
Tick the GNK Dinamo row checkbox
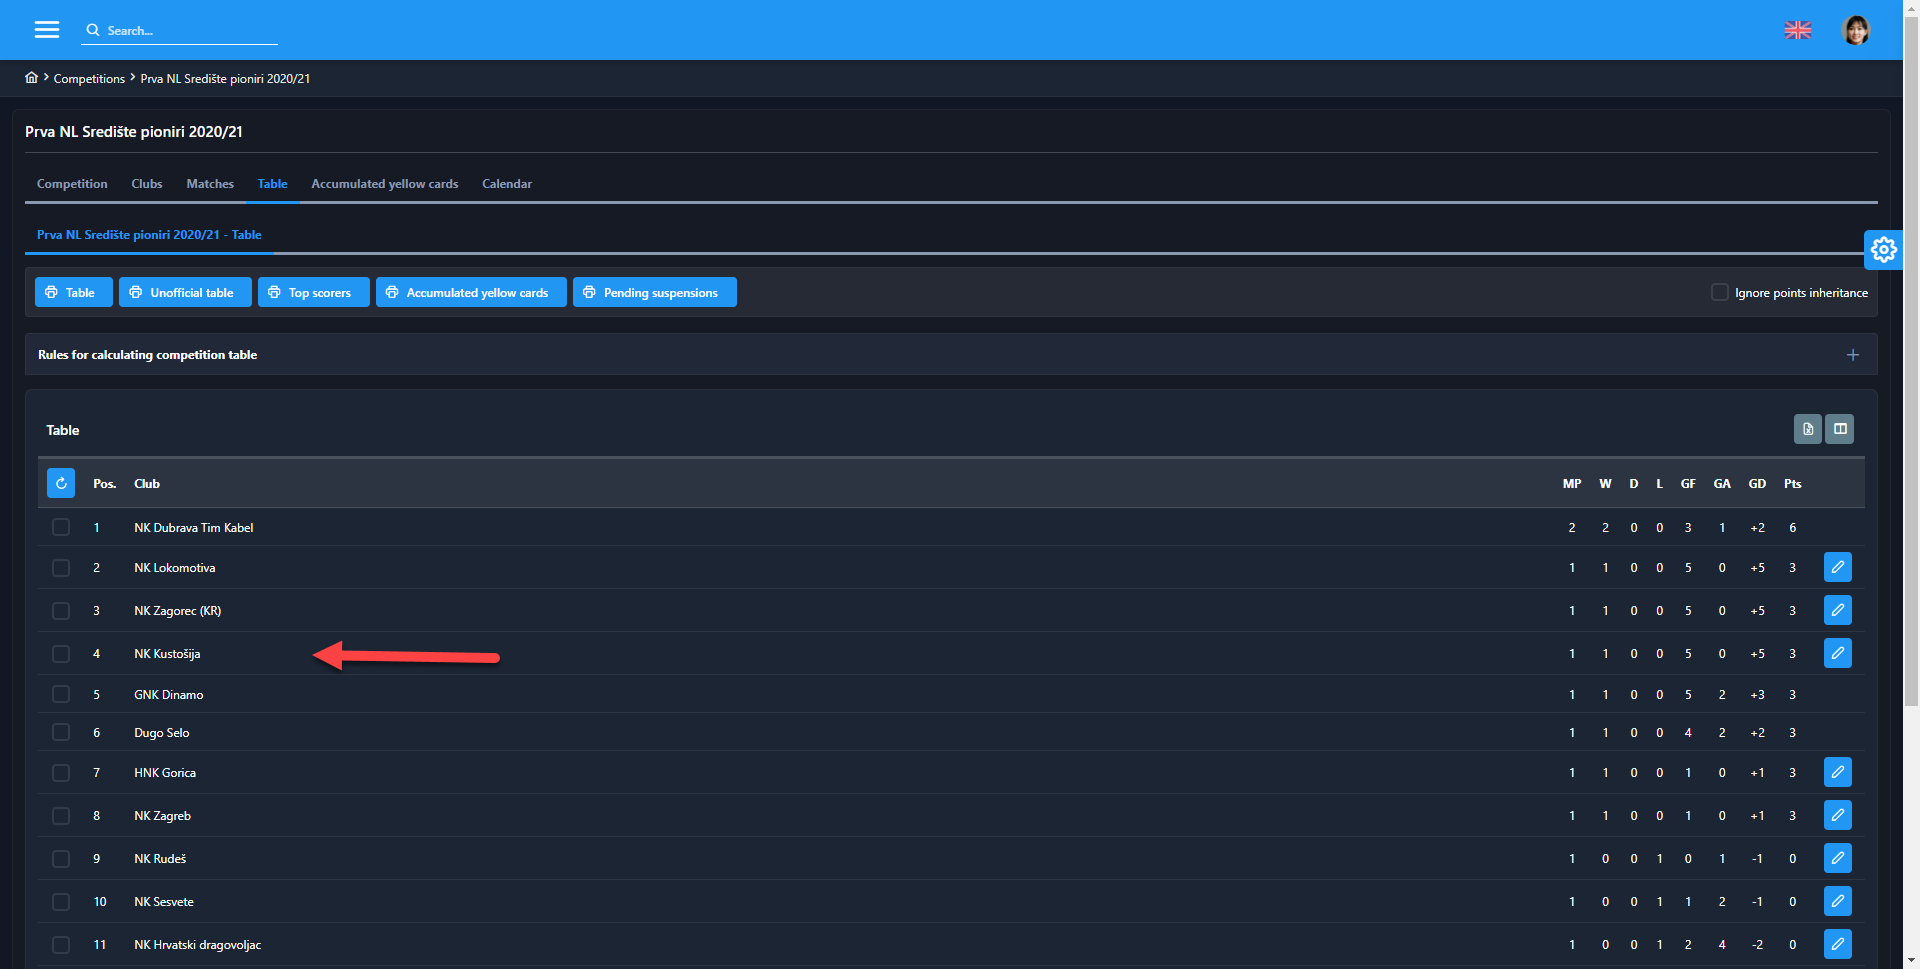point(61,694)
